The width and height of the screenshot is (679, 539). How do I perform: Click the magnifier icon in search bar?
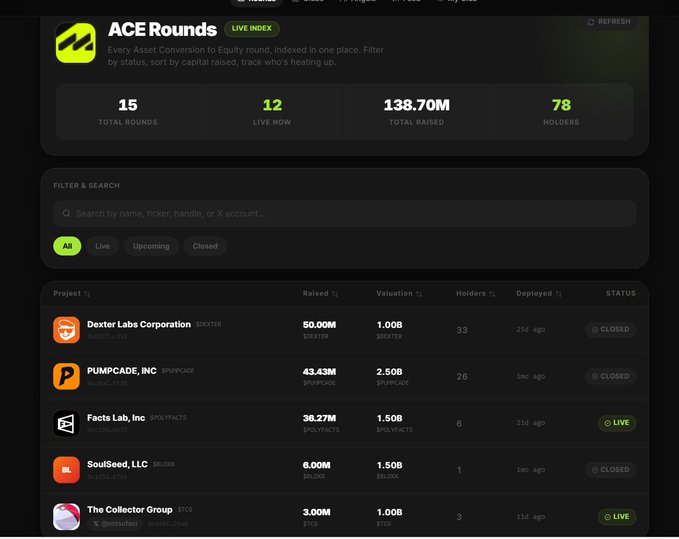click(66, 213)
